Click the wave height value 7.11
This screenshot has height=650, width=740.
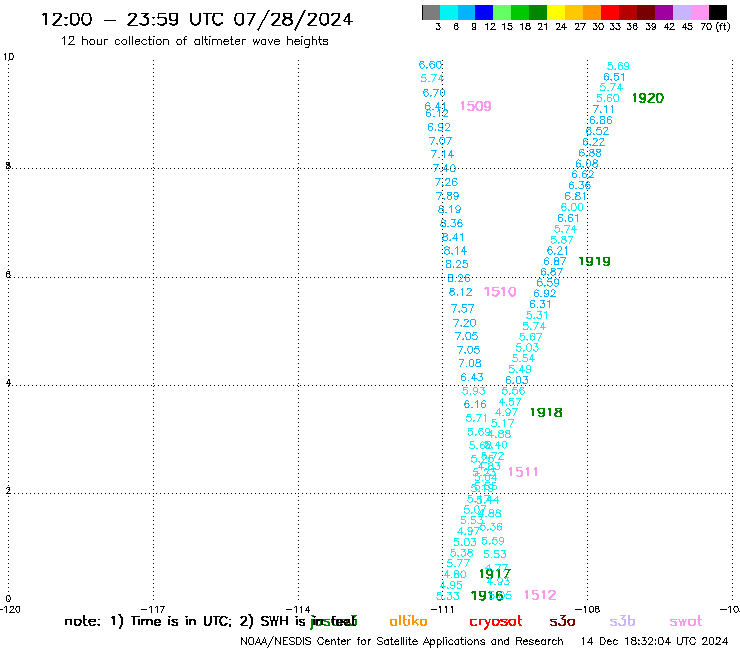click(x=604, y=110)
